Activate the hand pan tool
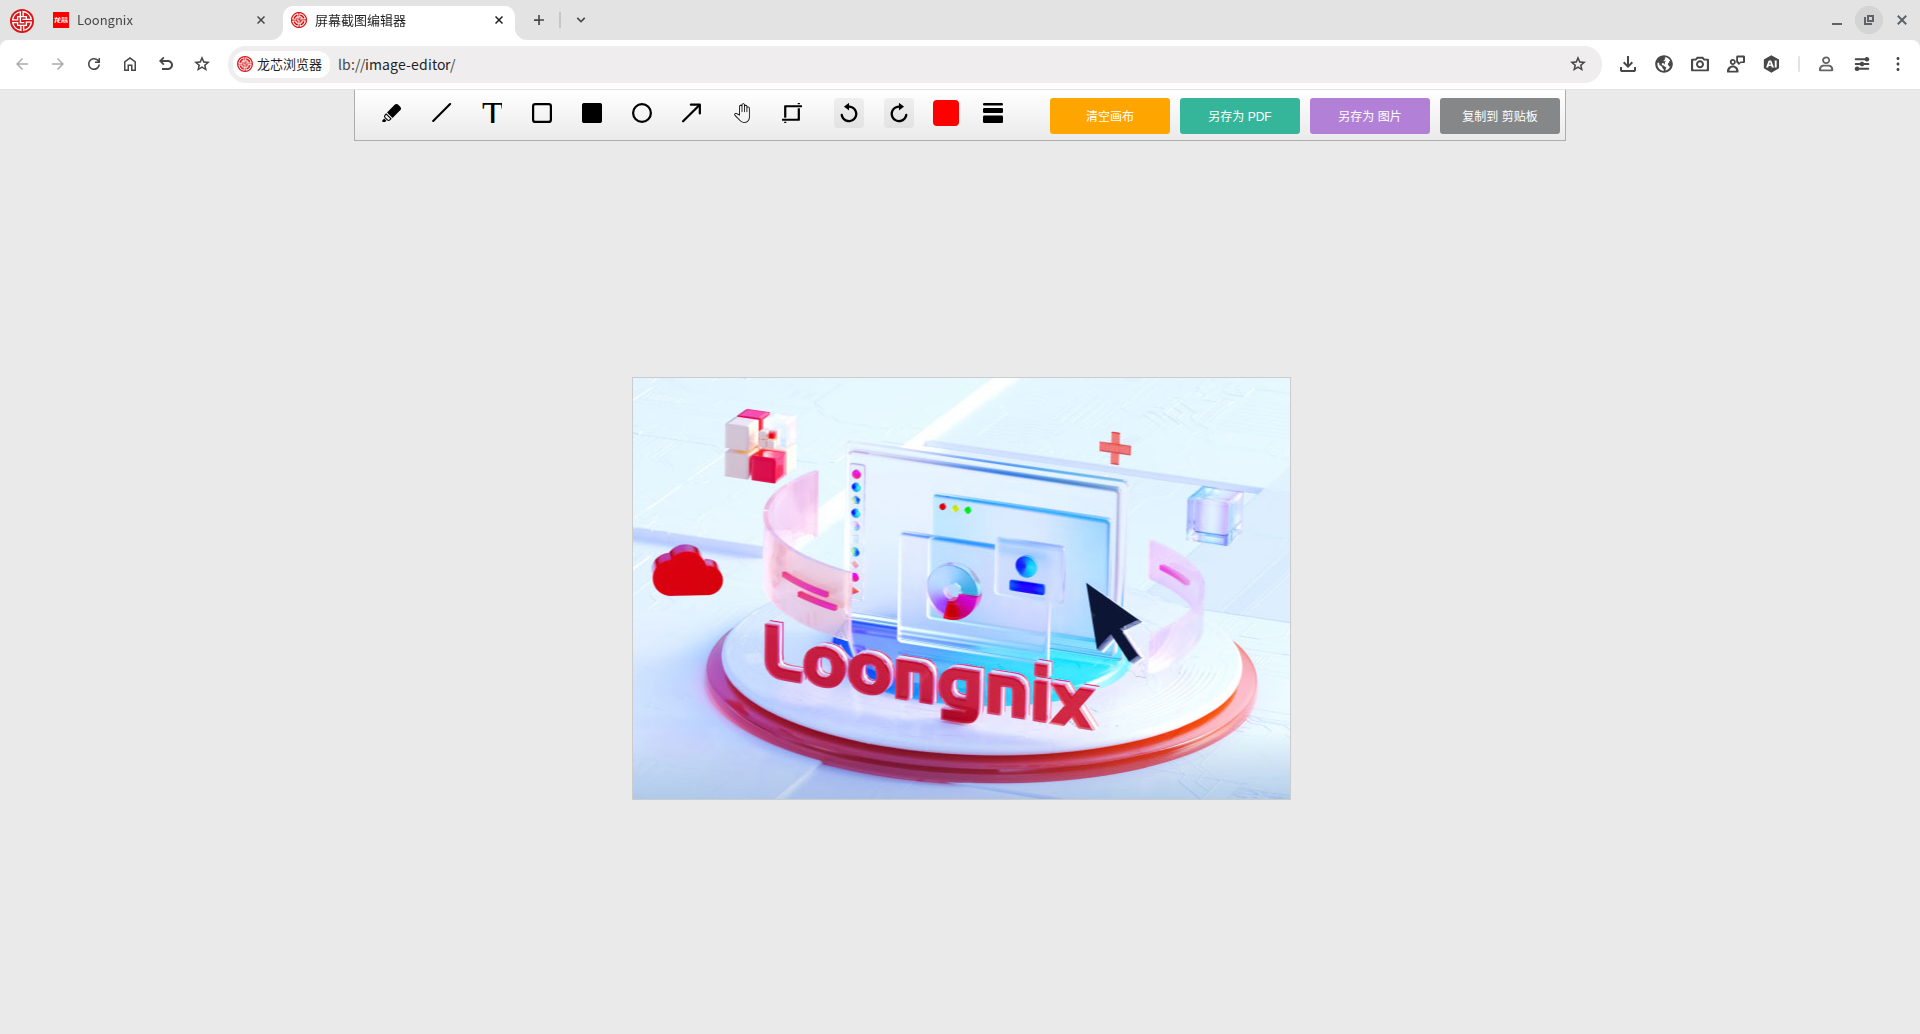1920x1034 pixels. pos(742,114)
